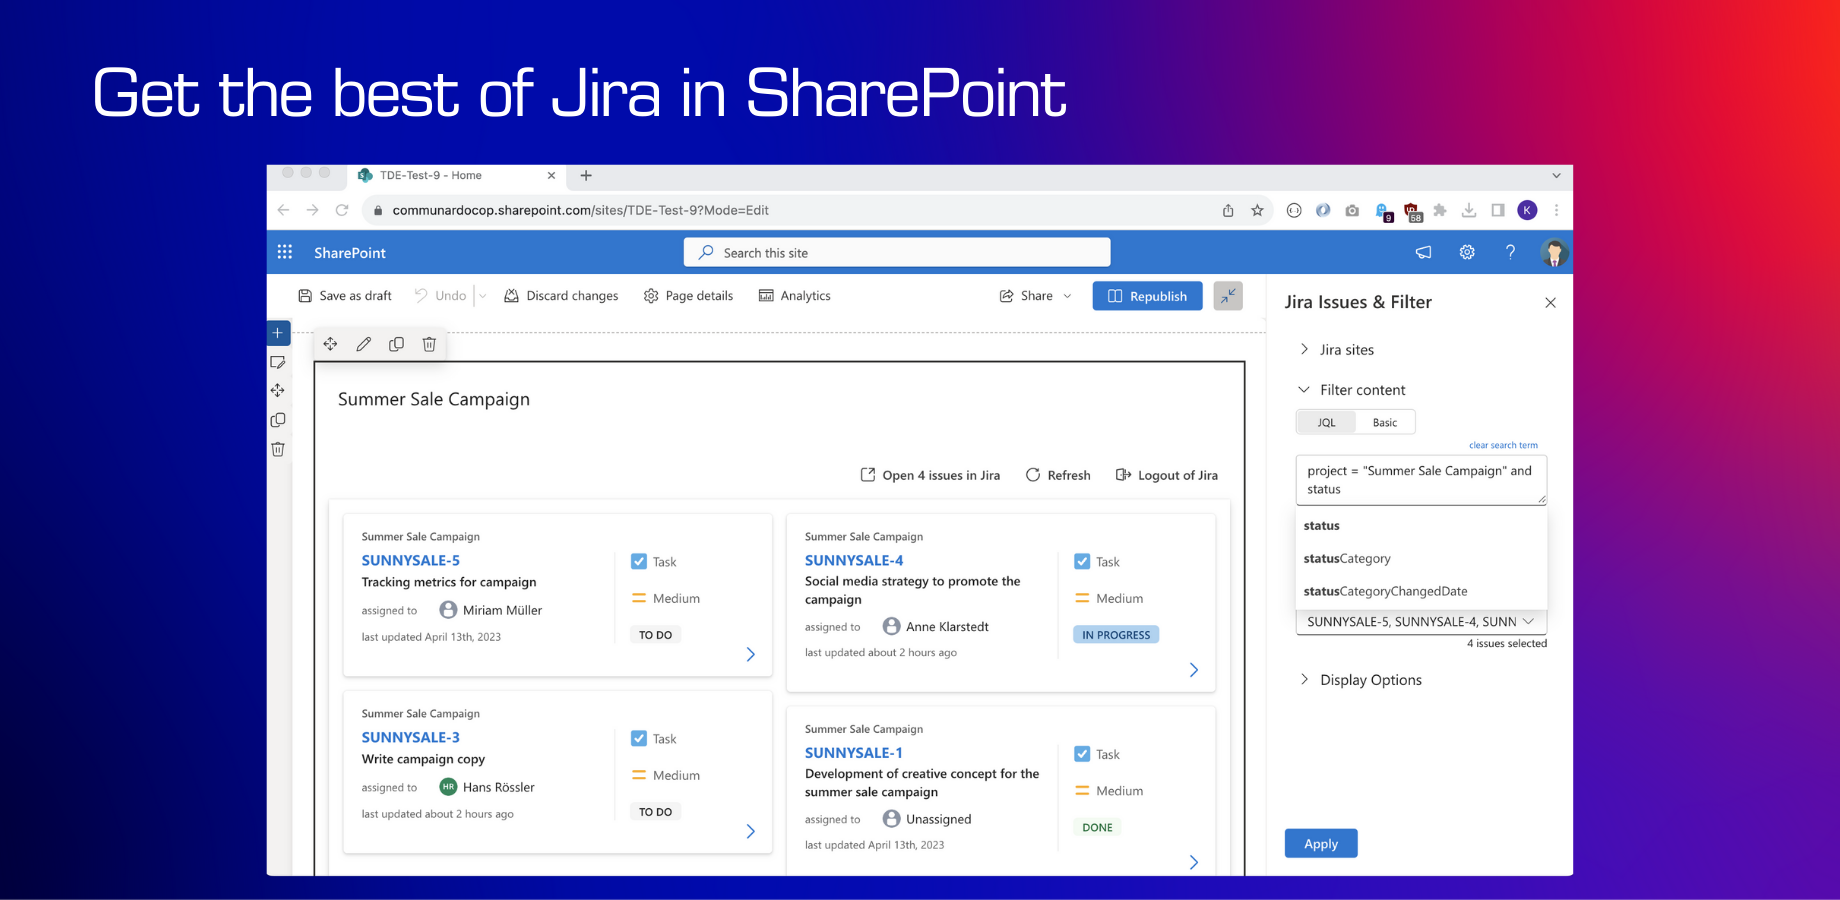Focus the 'Search this site' box
This screenshot has width=1840, height=900.
[x=897, y=252]
